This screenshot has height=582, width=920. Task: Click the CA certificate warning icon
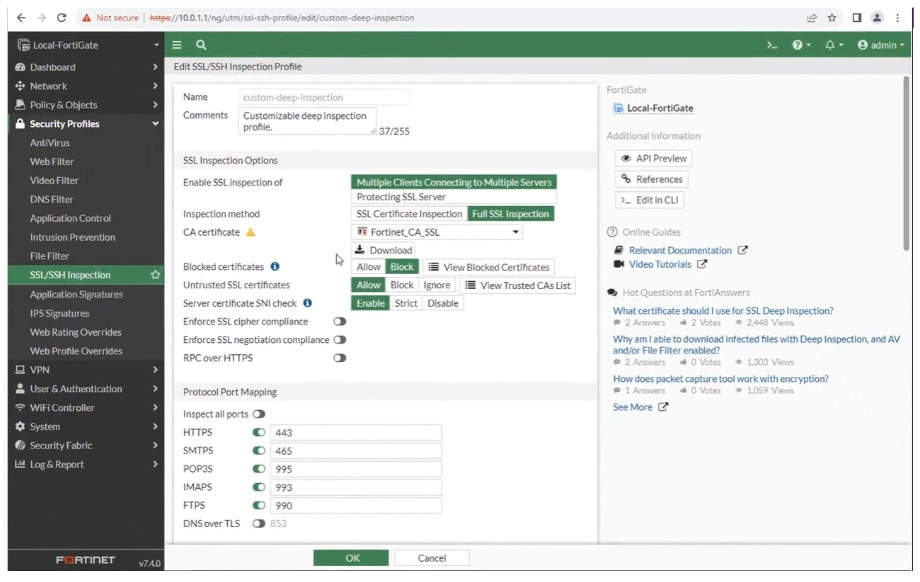tap(251, 232)
